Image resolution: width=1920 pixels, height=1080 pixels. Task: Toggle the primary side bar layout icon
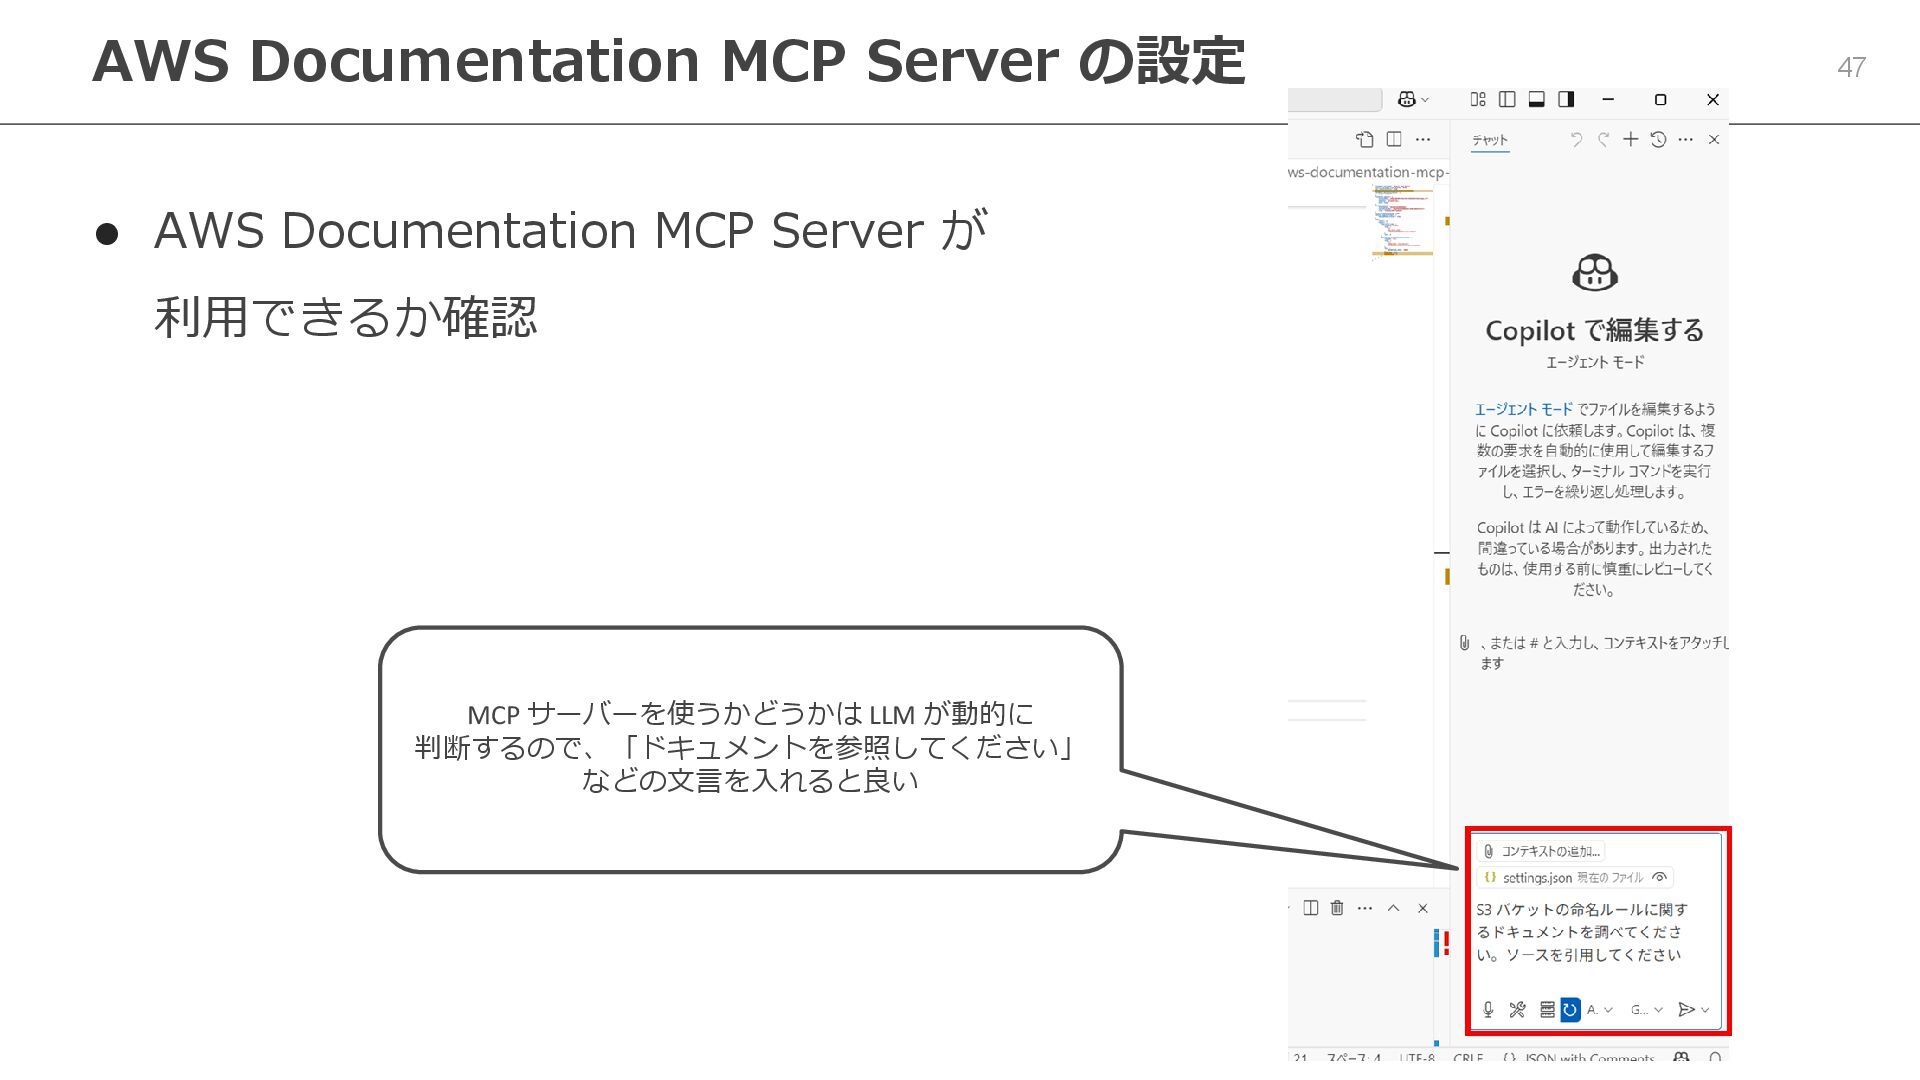coord(1507,99)
